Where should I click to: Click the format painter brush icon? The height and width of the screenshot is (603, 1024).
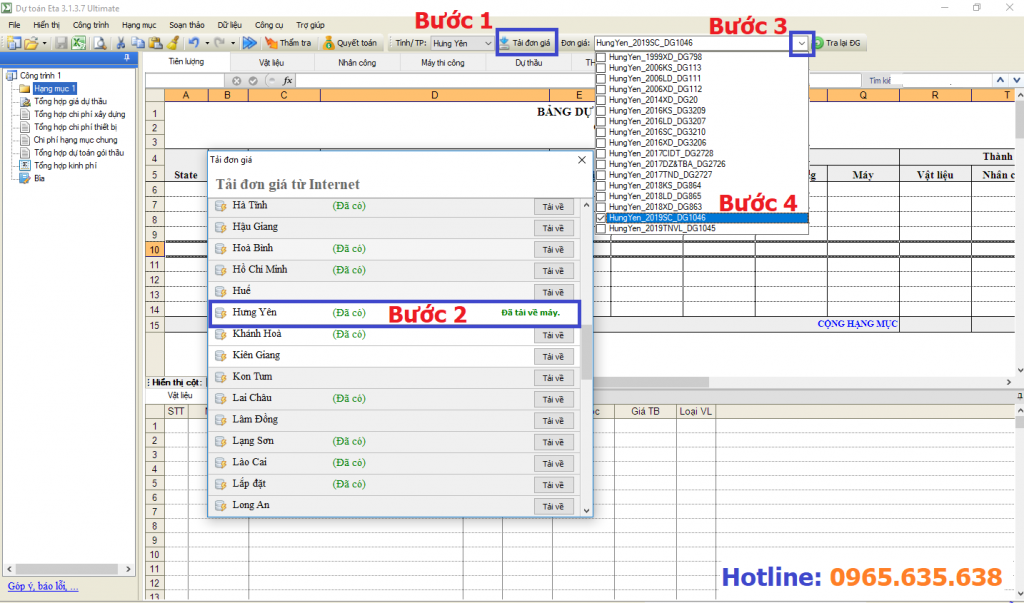coord(172,43)
